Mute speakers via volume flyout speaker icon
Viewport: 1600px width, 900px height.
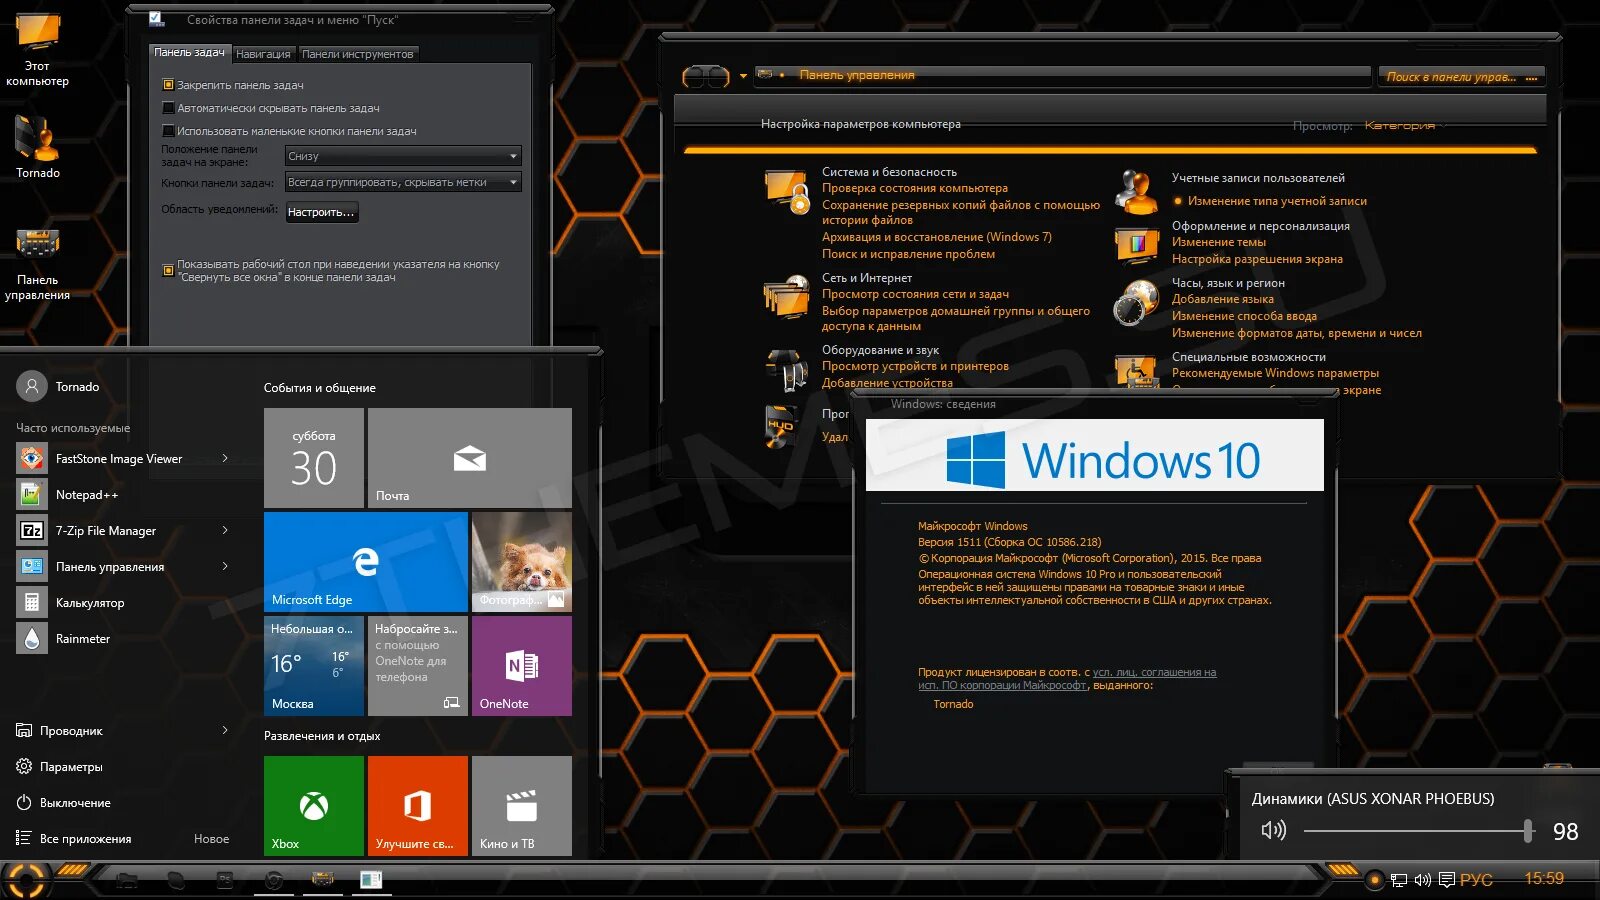coord(1273,830)
